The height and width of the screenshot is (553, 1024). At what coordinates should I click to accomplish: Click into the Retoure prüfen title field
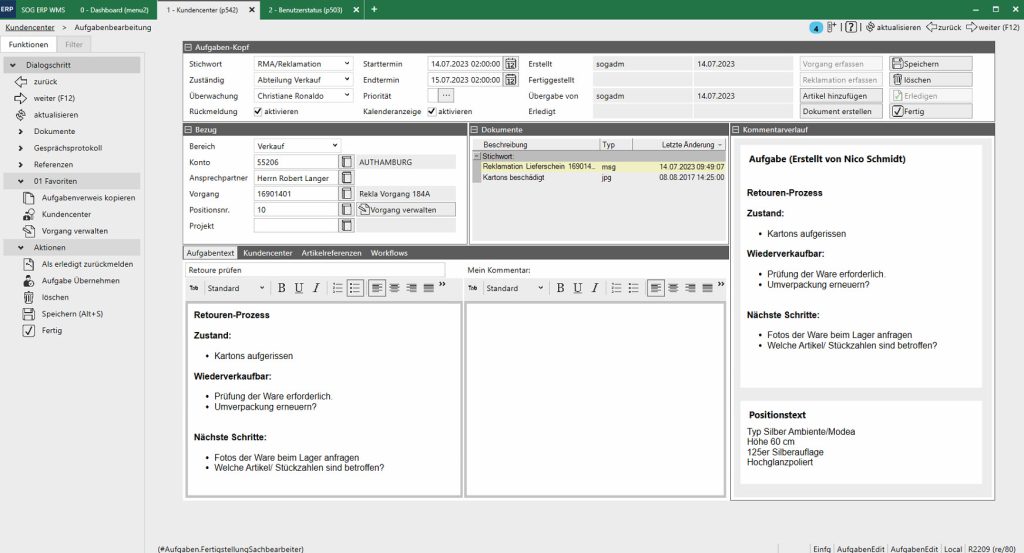tap(315, 270)
